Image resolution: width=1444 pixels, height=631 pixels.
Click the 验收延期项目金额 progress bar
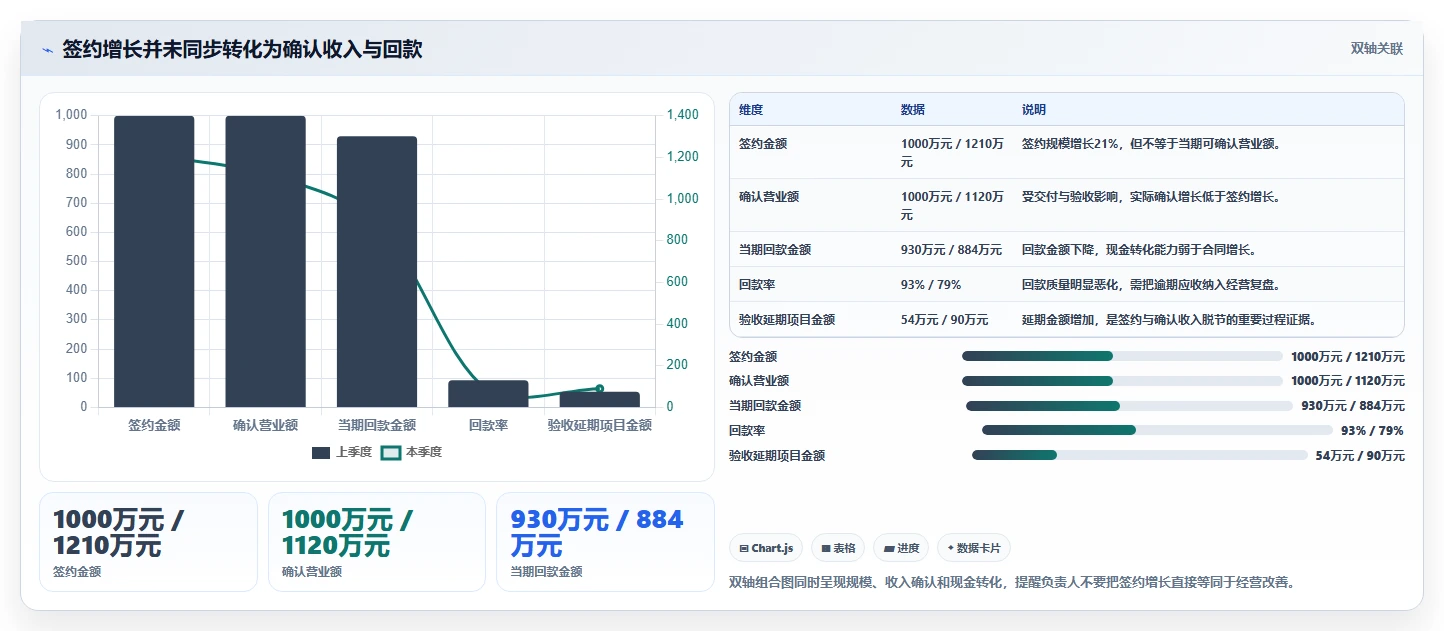[x=1139, y=455]
